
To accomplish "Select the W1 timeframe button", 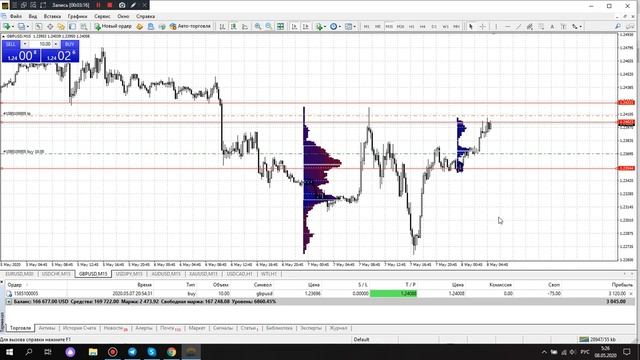I will click(x=445, y=27).
